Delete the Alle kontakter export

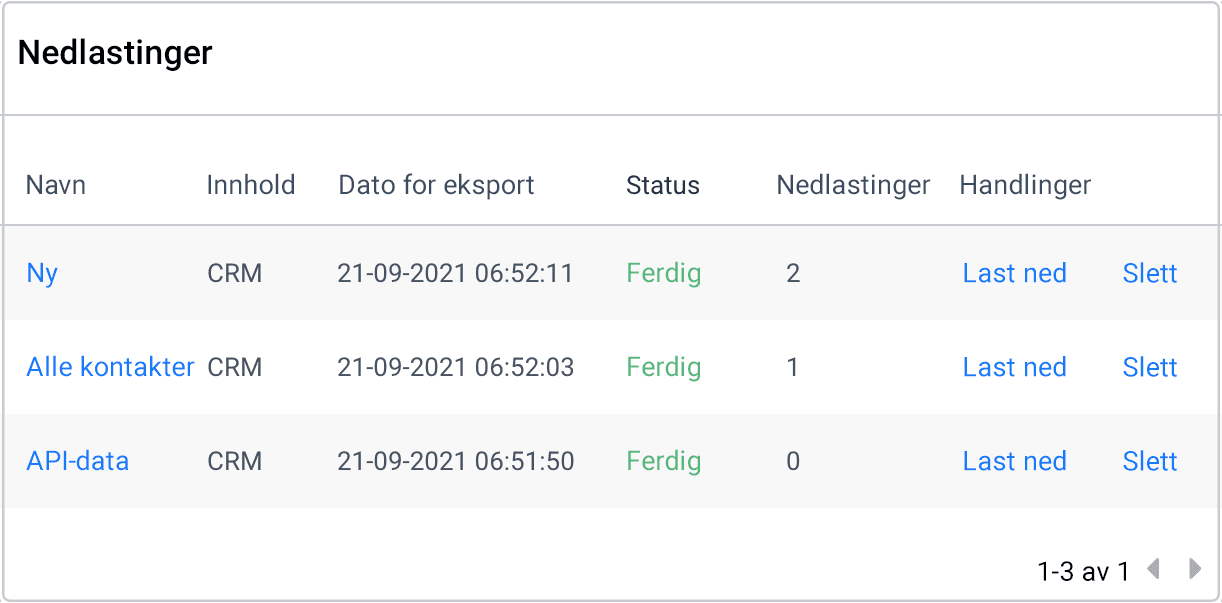click(1149, 367)
